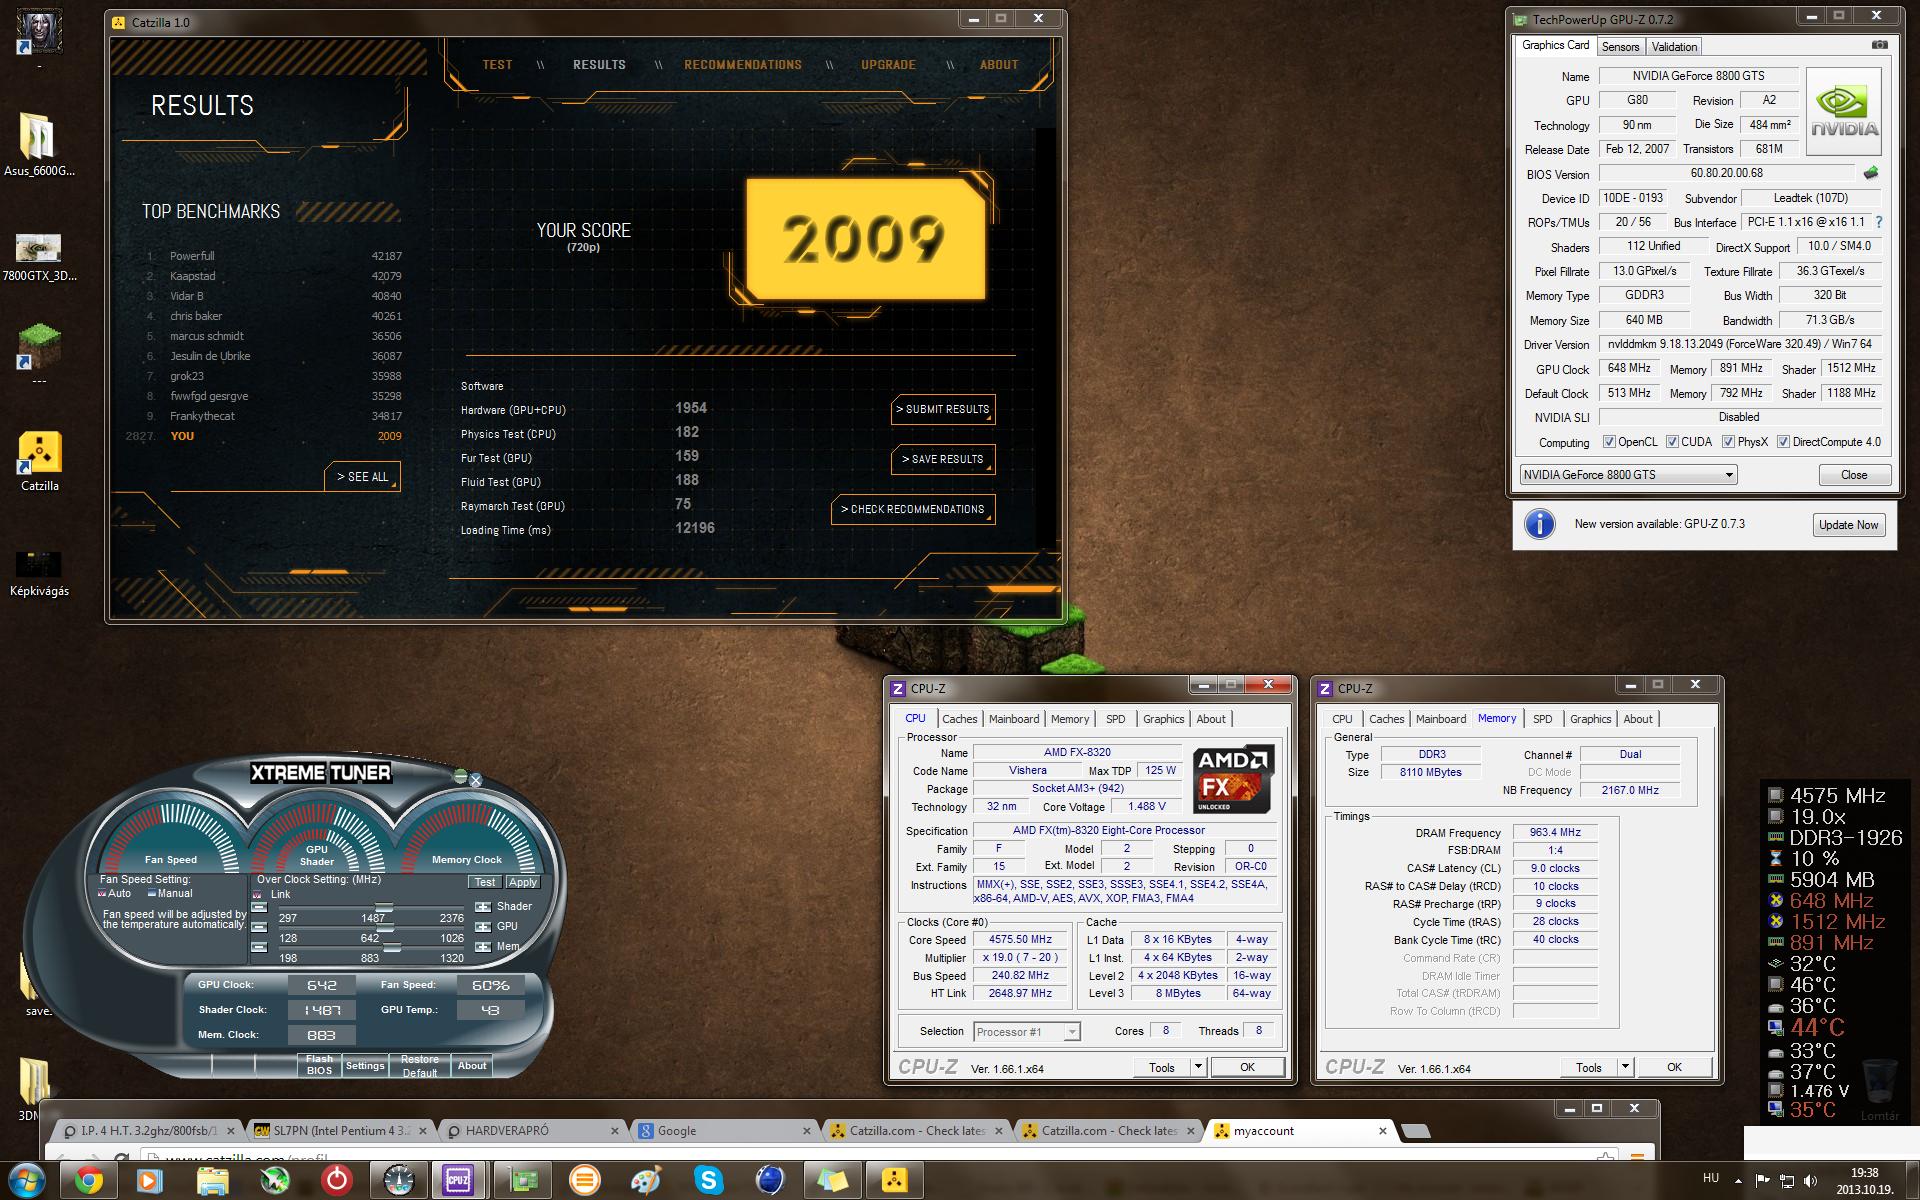Select Auto fan speed setting
This screenshot has width=1920, height=1200.
tap(102, 893)
